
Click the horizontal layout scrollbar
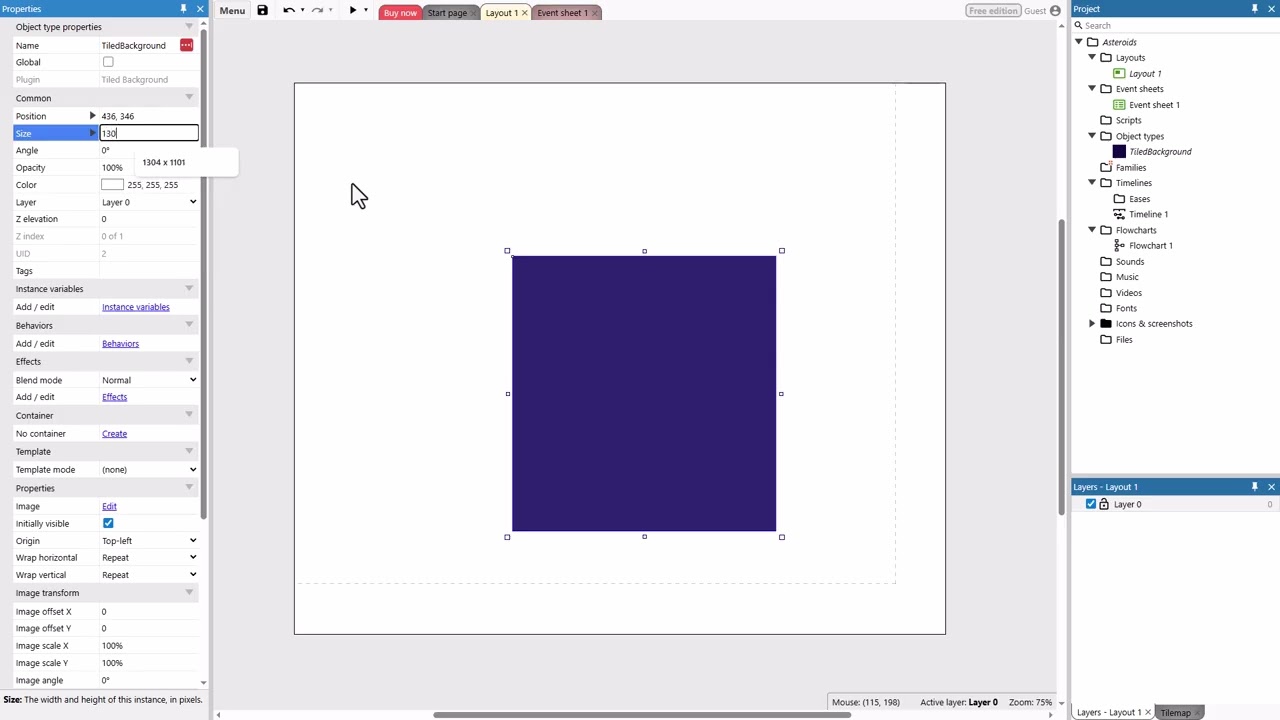click(x=642, y=715)
